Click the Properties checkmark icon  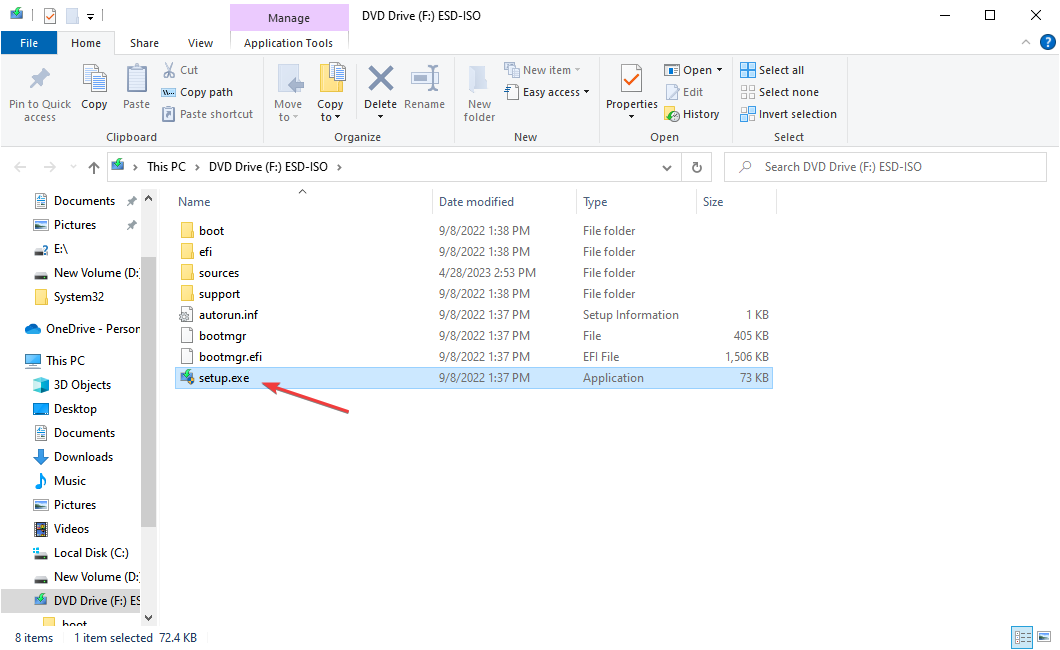pos(631,79)
